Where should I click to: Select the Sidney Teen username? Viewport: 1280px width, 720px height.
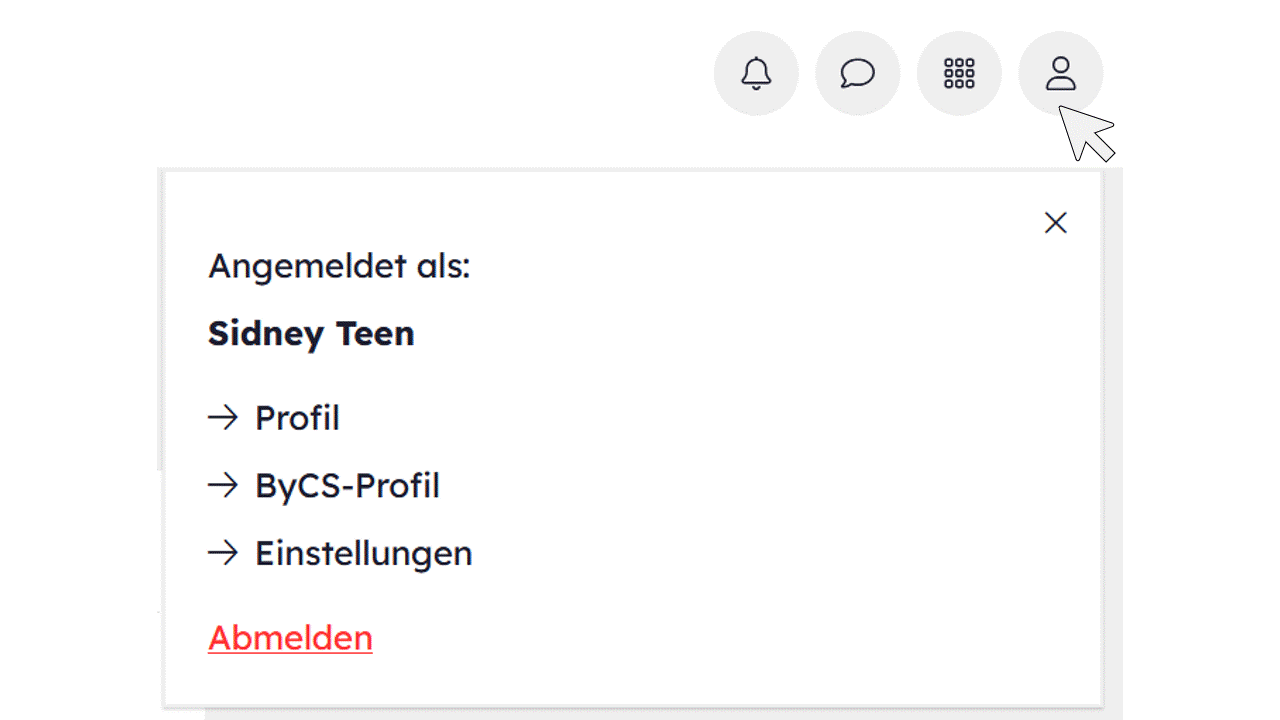pos(311,333)
